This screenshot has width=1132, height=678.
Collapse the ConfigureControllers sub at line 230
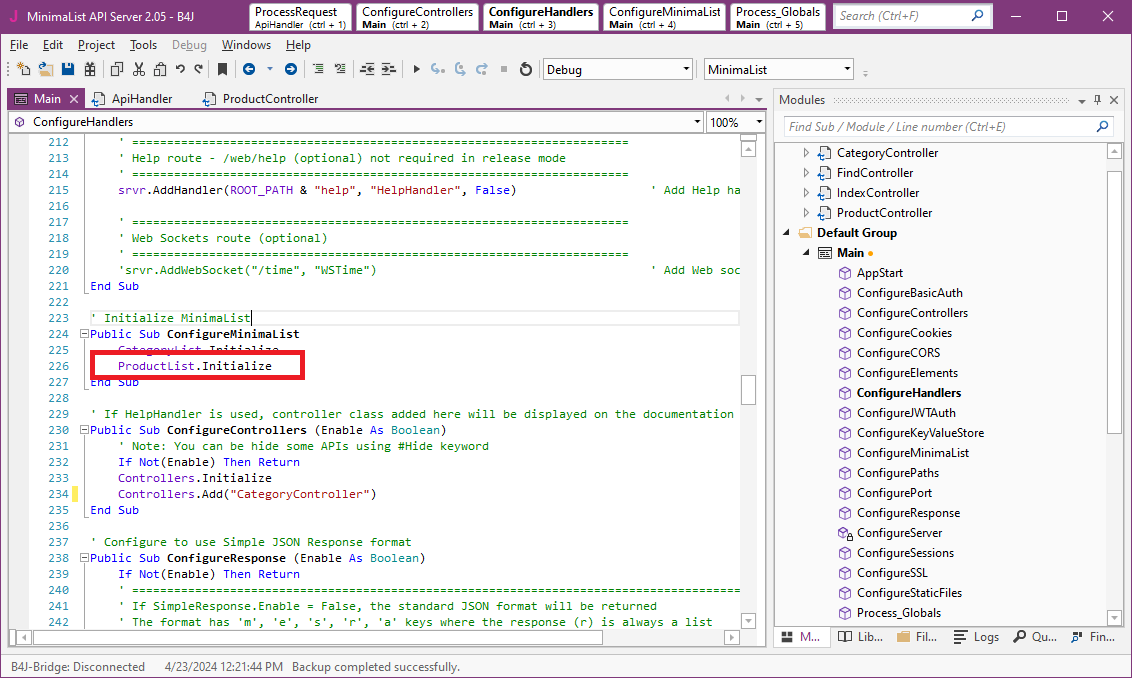click(84, 430)
